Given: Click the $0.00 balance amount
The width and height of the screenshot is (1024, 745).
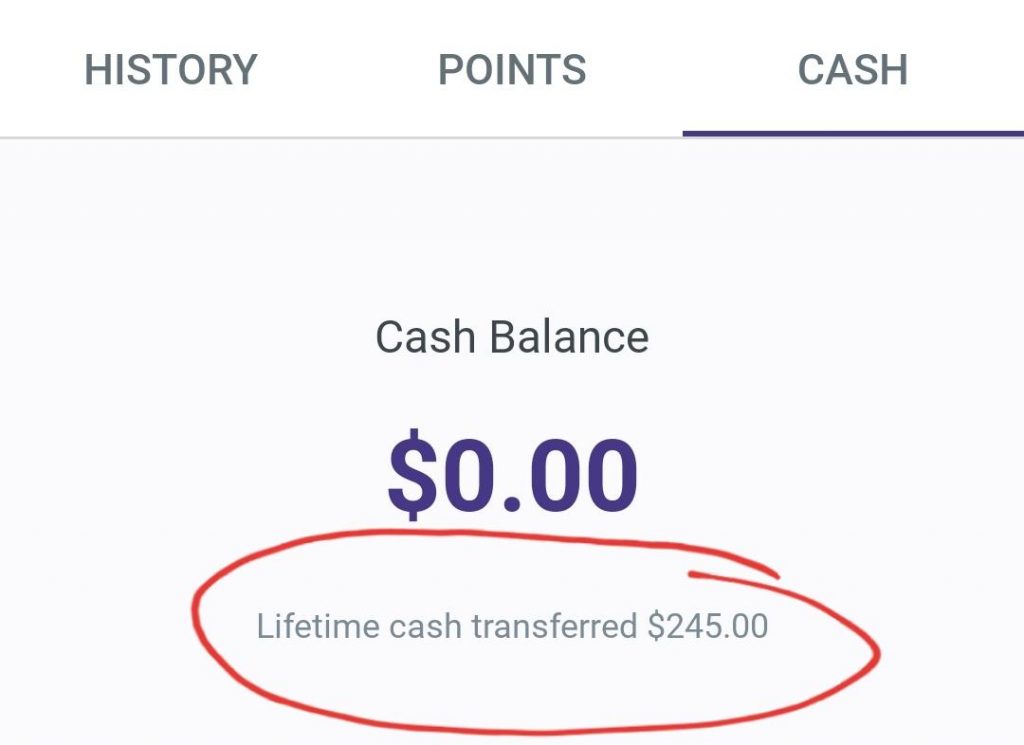Looking at the screenshot, I should 511,470.
